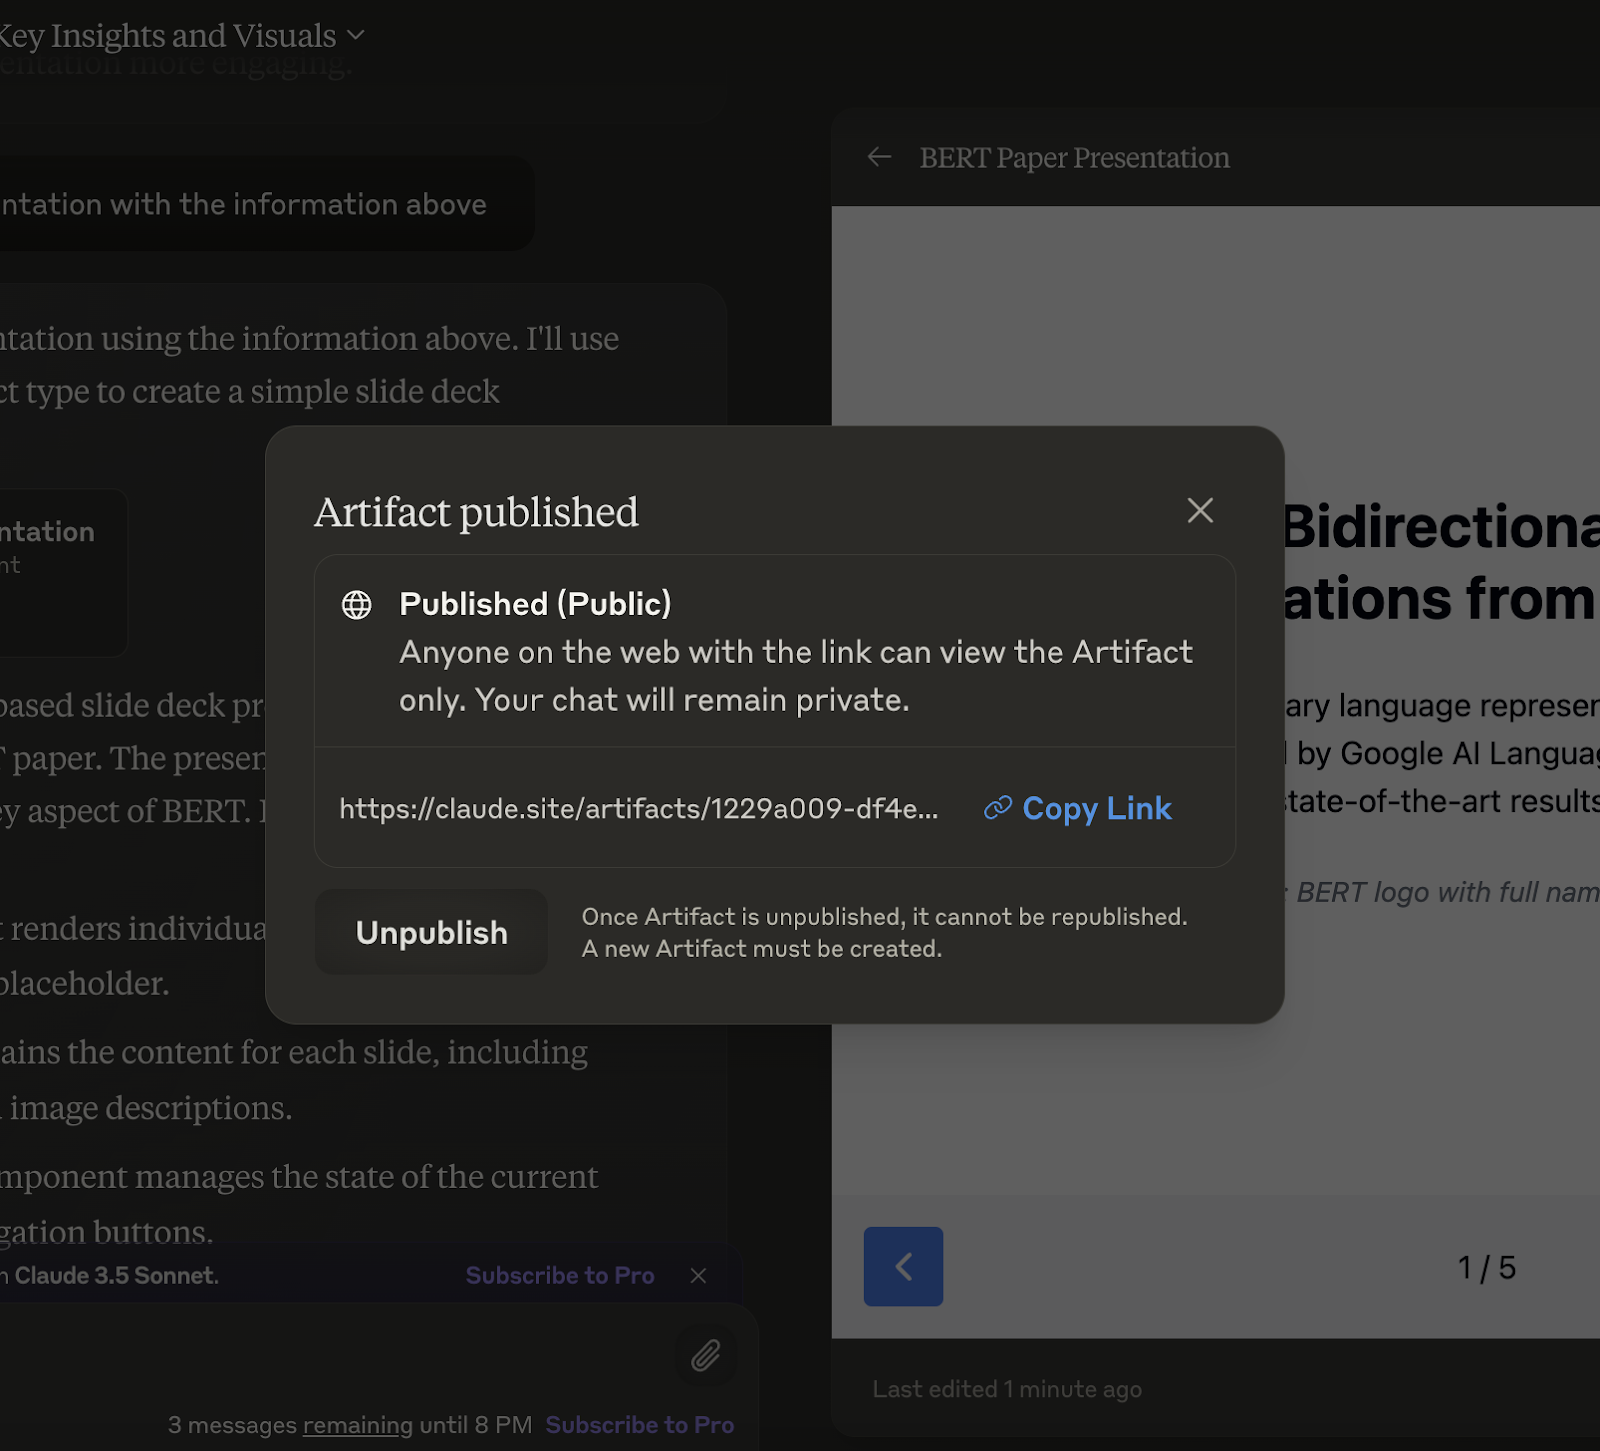Click Subscribe to Pro below message box
The width and height of the screenshot is (1600, 1451).
640,1424
